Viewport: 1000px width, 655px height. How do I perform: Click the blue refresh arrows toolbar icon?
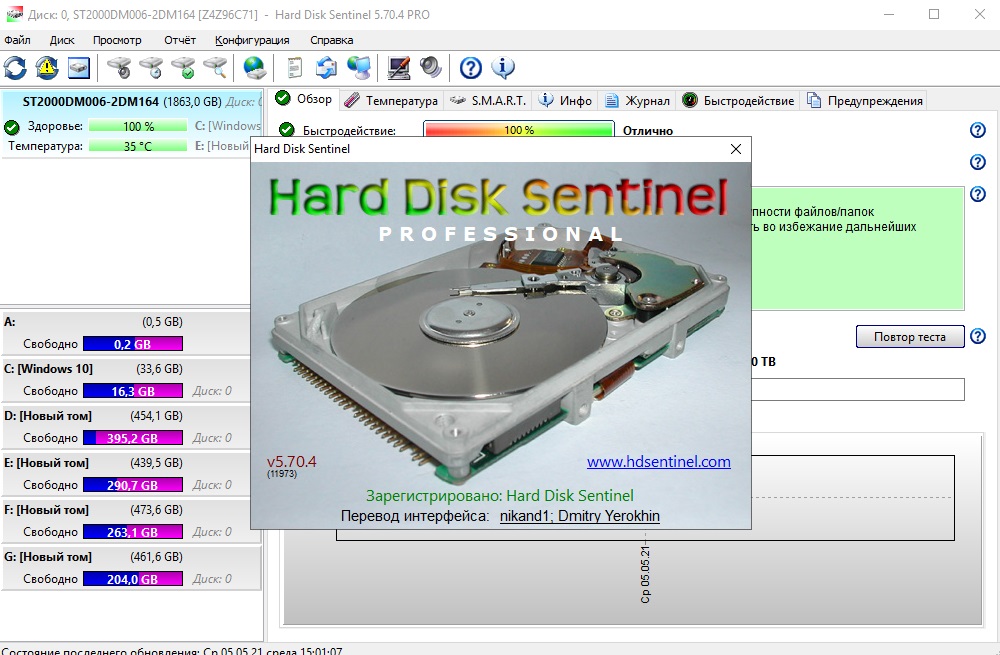[x=15, y=68]
